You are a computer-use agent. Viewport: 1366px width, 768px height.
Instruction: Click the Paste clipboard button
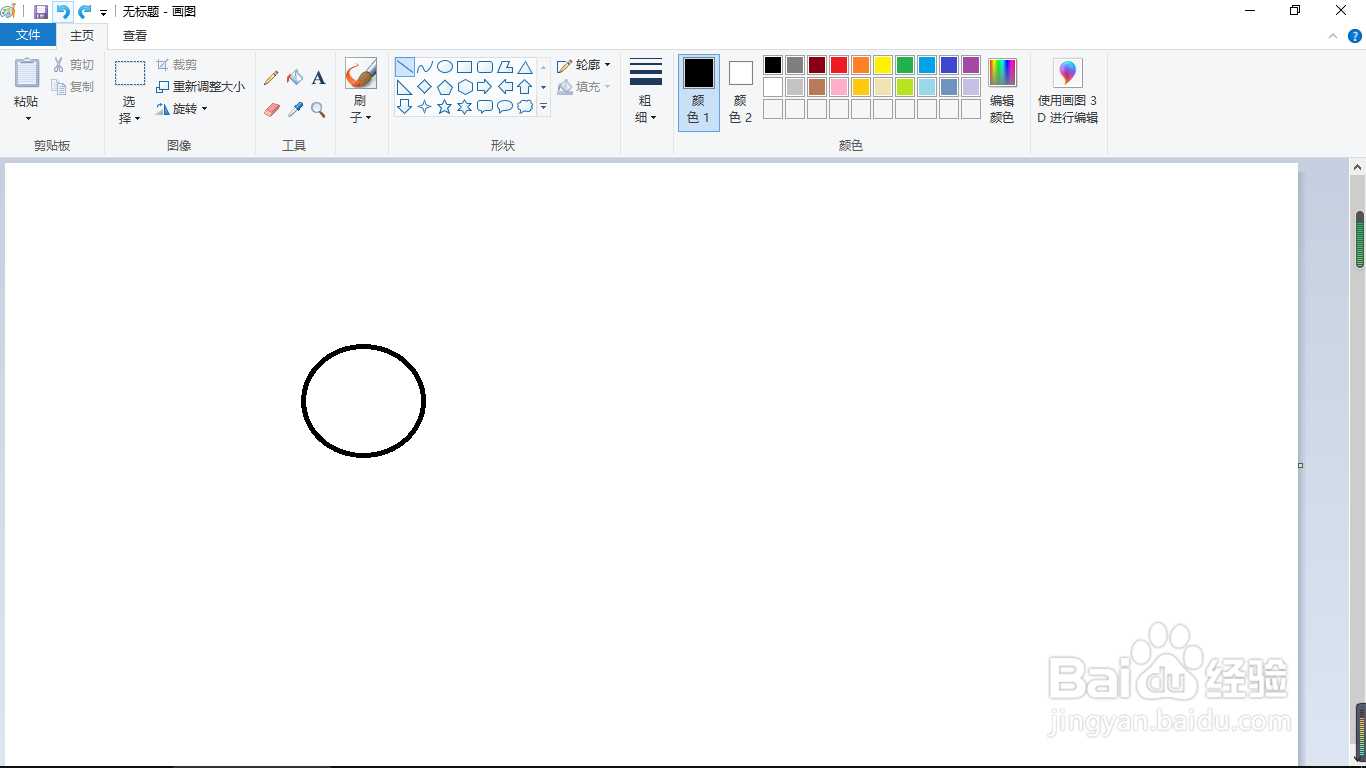point(27,73)
